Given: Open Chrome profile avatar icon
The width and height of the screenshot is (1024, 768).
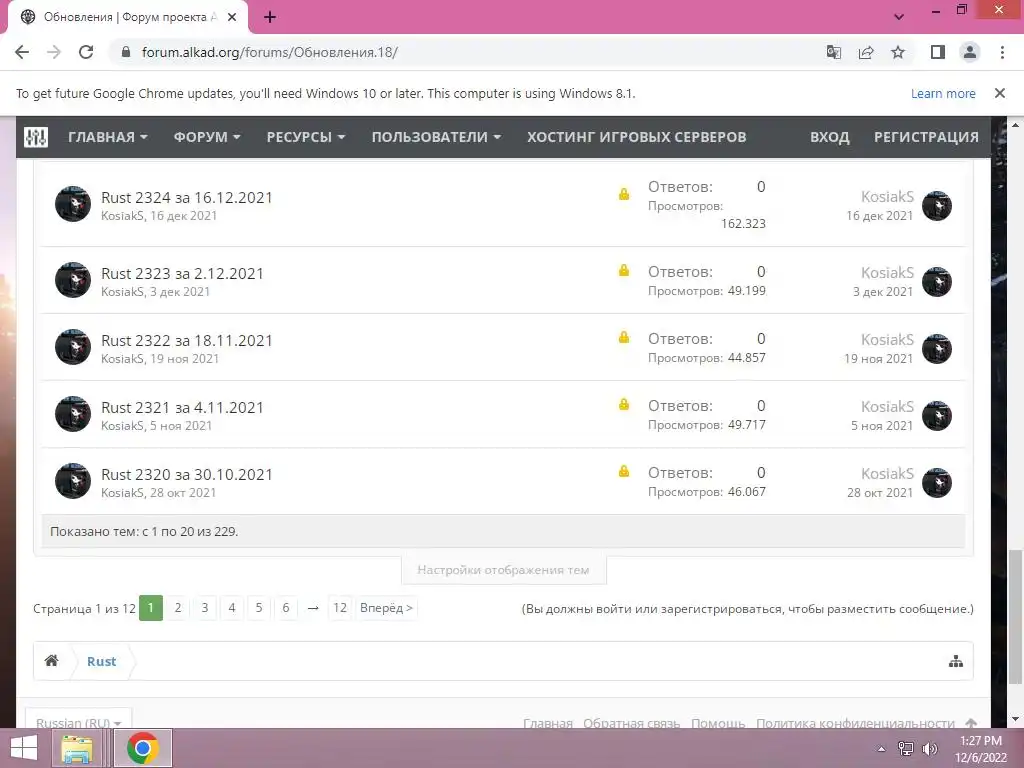Looking at the screenshot, I should tap(970, 52).
